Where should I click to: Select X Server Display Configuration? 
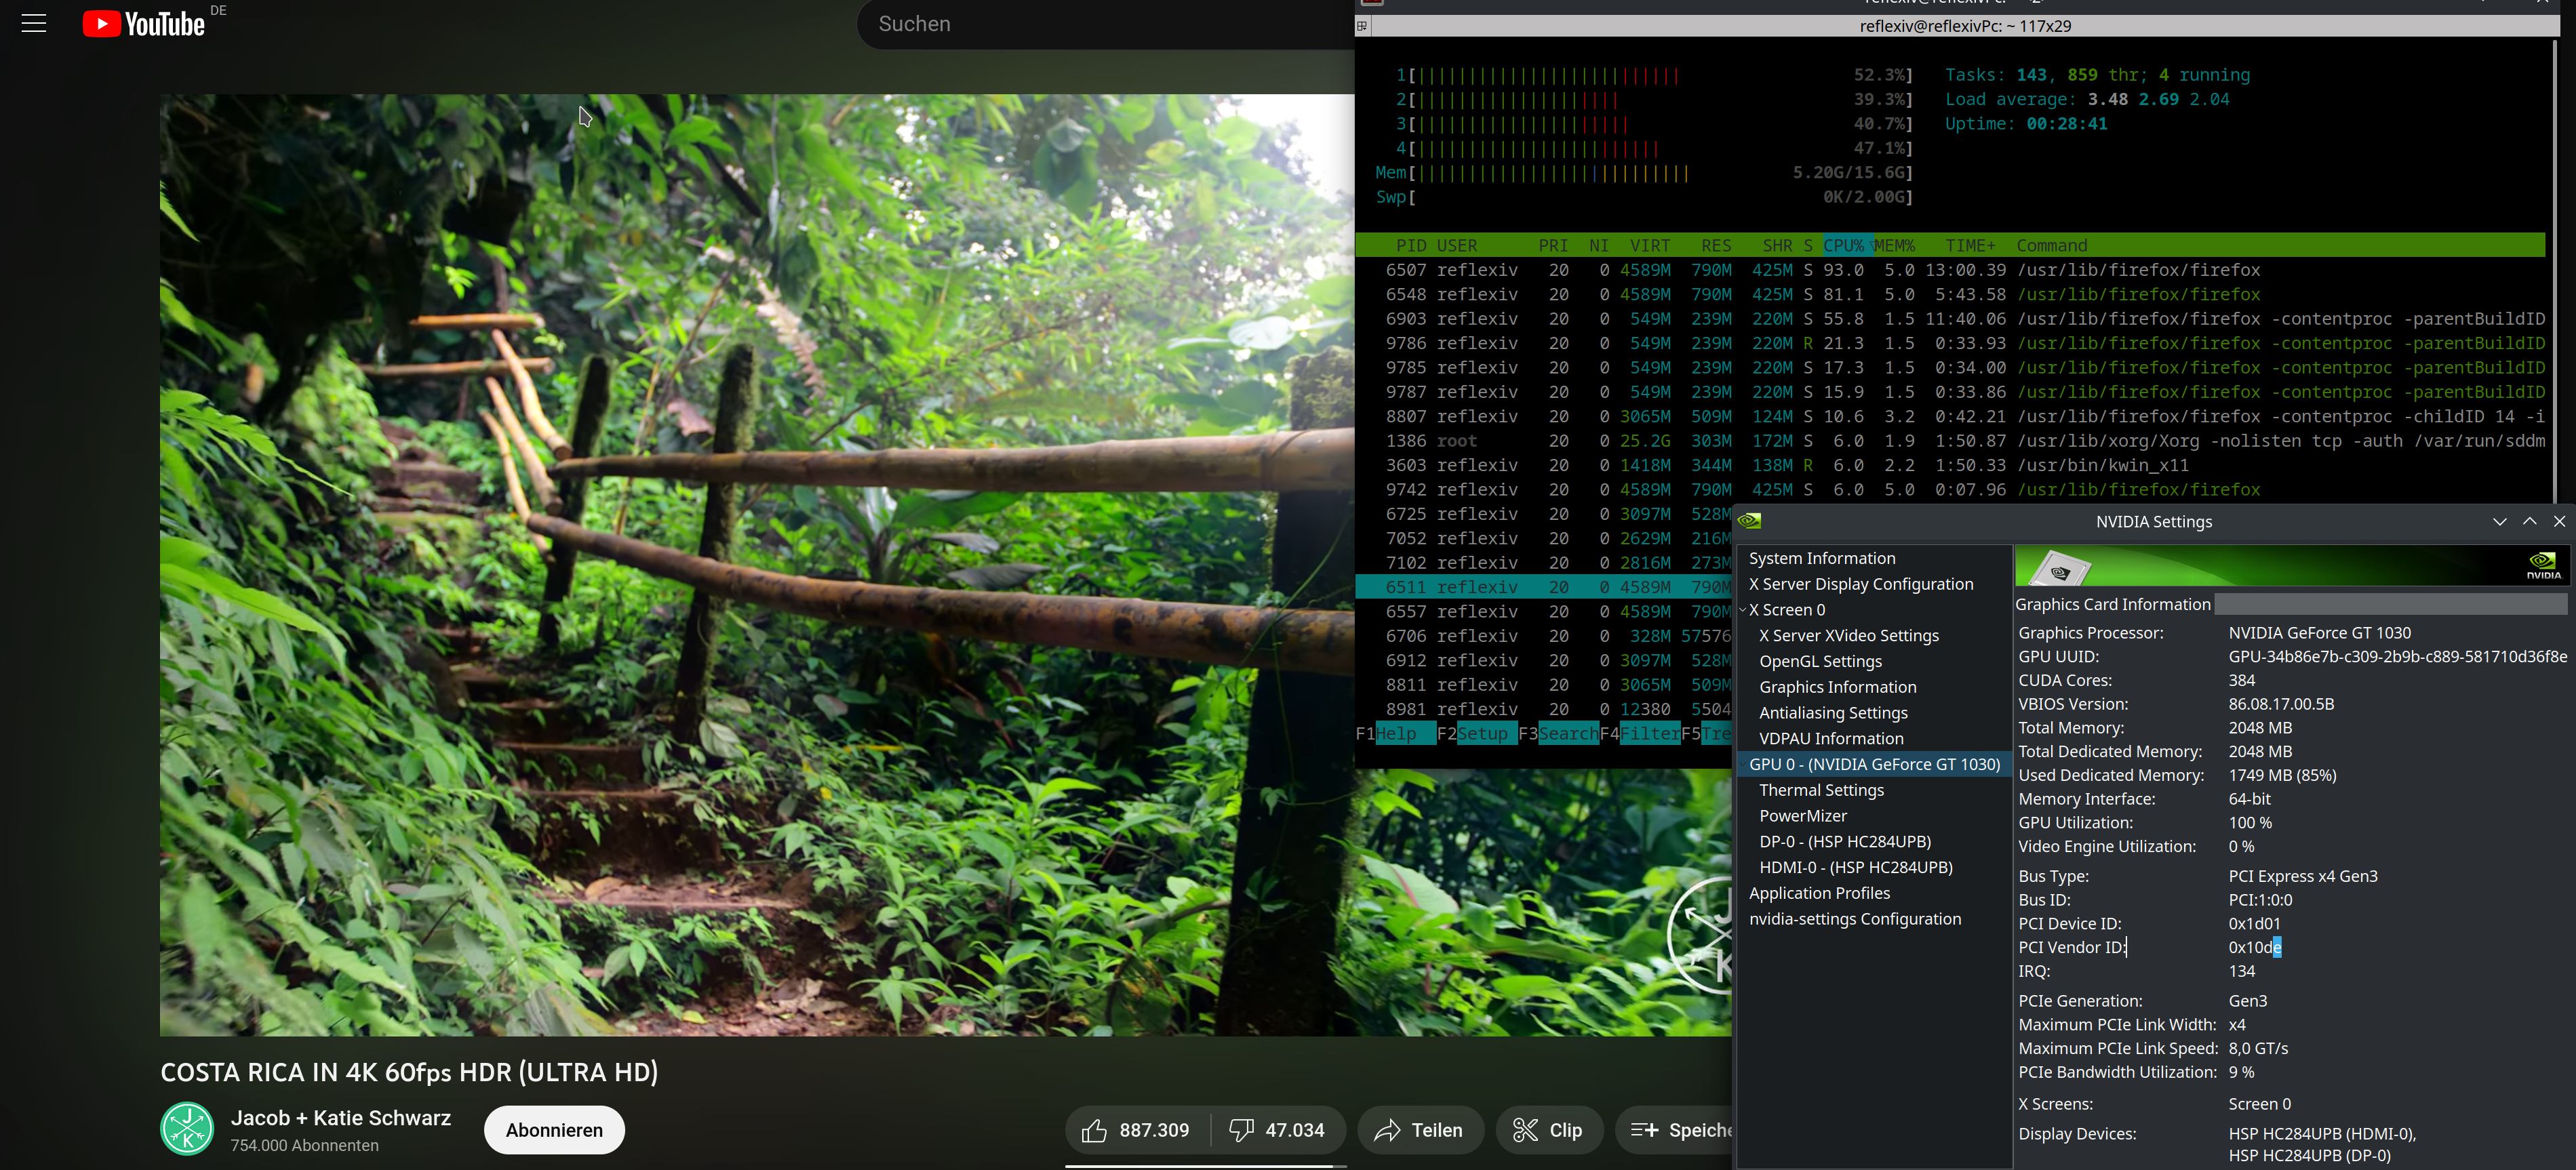pos(1860,584)
